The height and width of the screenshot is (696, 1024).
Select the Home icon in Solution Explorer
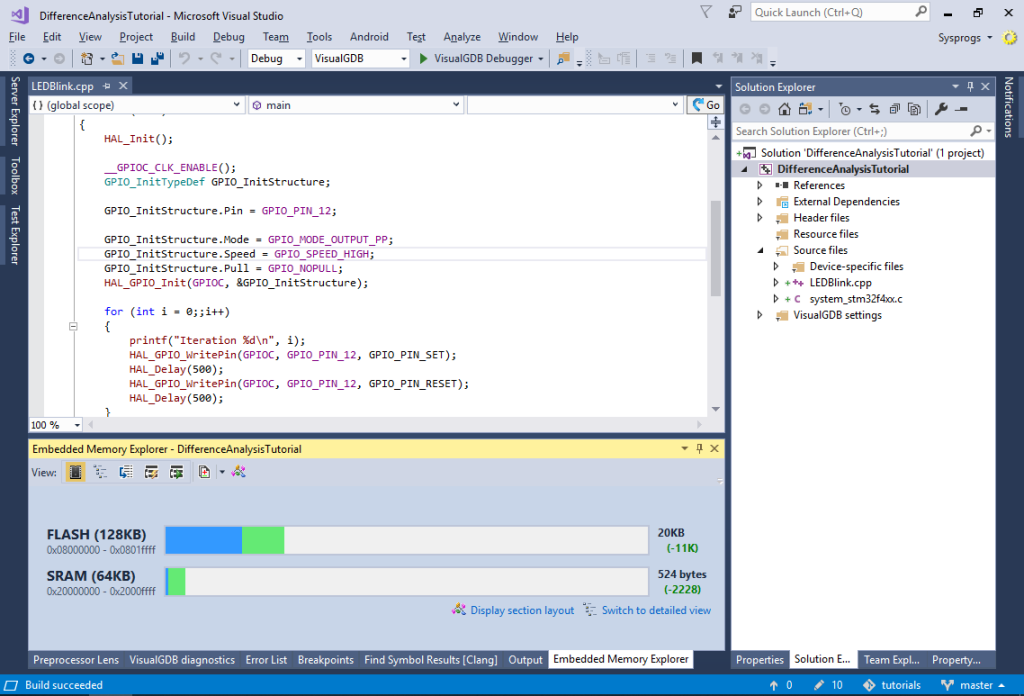(785, 108)
